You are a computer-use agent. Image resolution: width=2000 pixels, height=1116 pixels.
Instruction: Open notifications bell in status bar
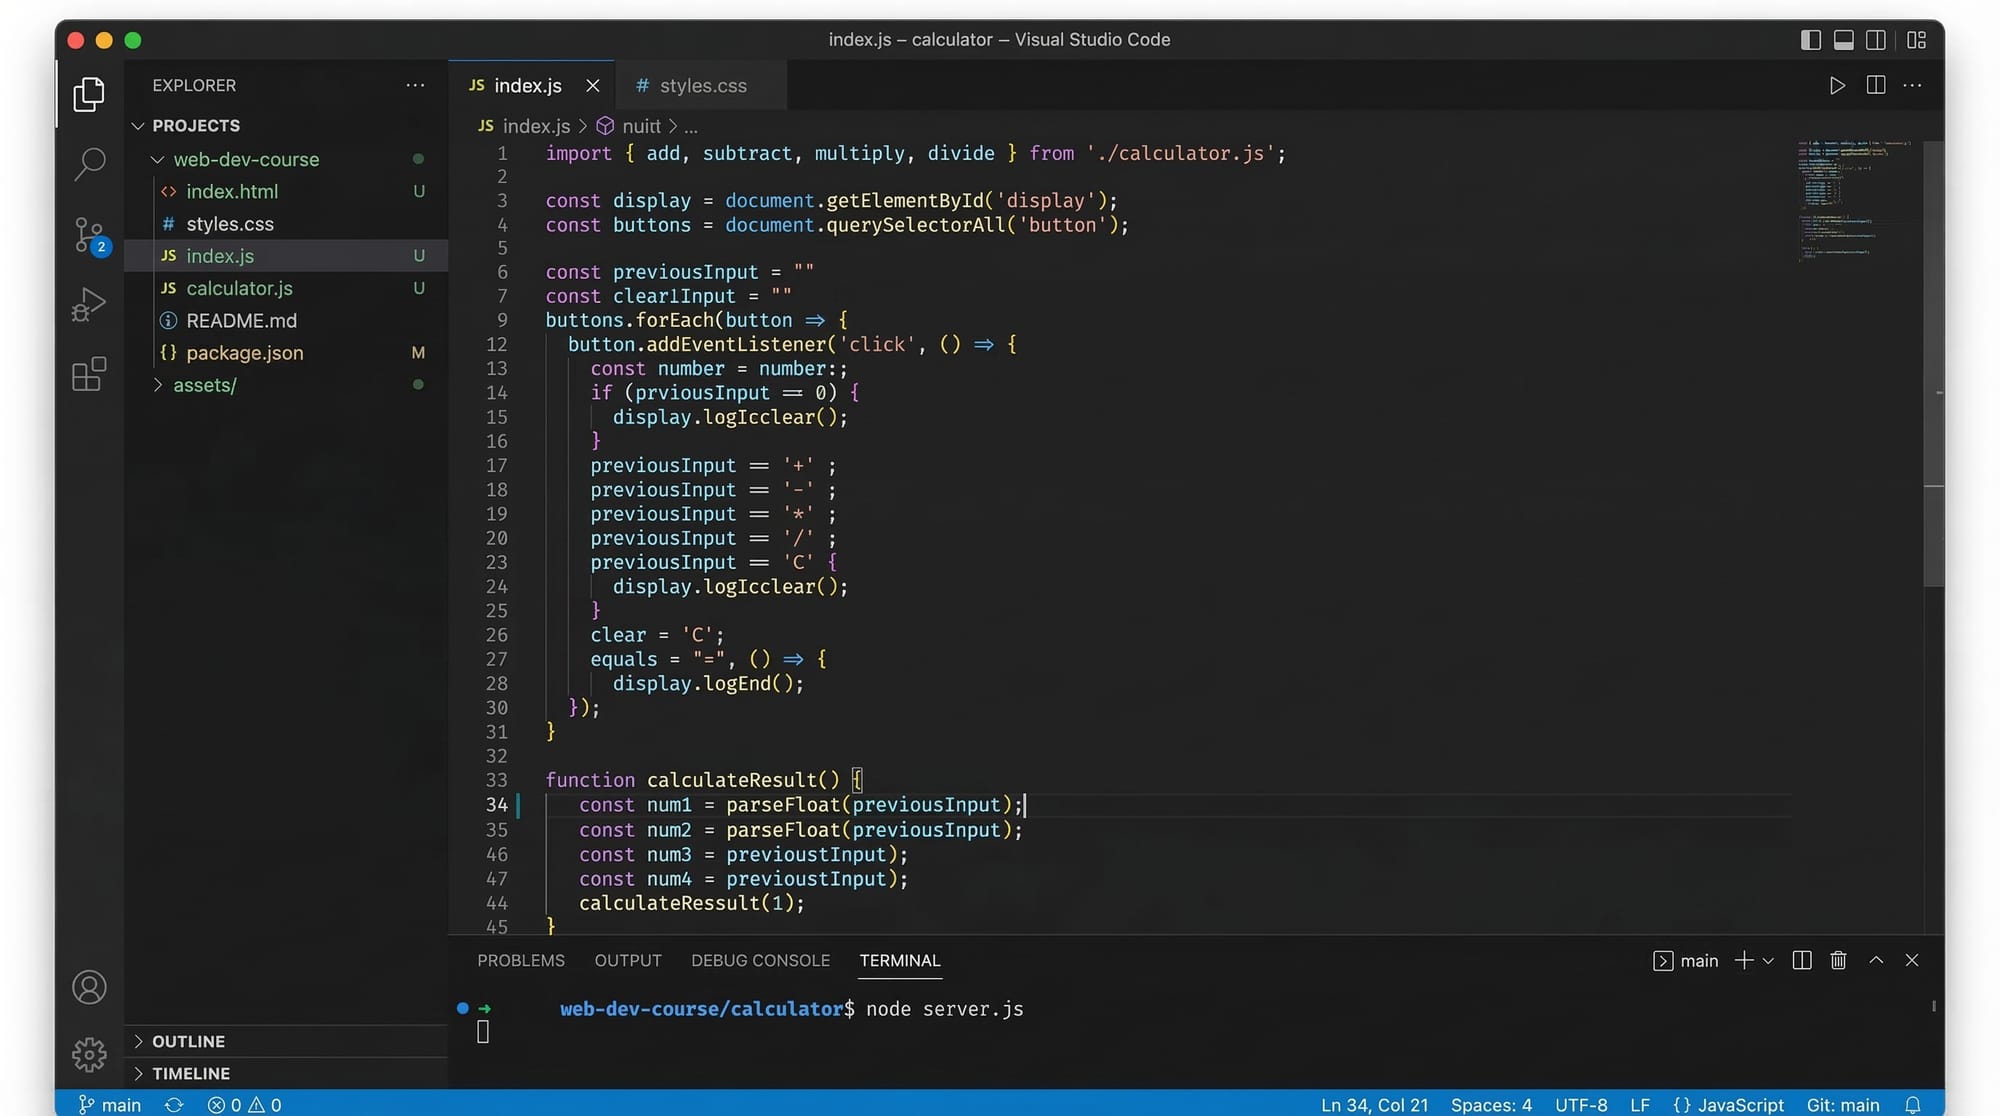(1912, 1104)
